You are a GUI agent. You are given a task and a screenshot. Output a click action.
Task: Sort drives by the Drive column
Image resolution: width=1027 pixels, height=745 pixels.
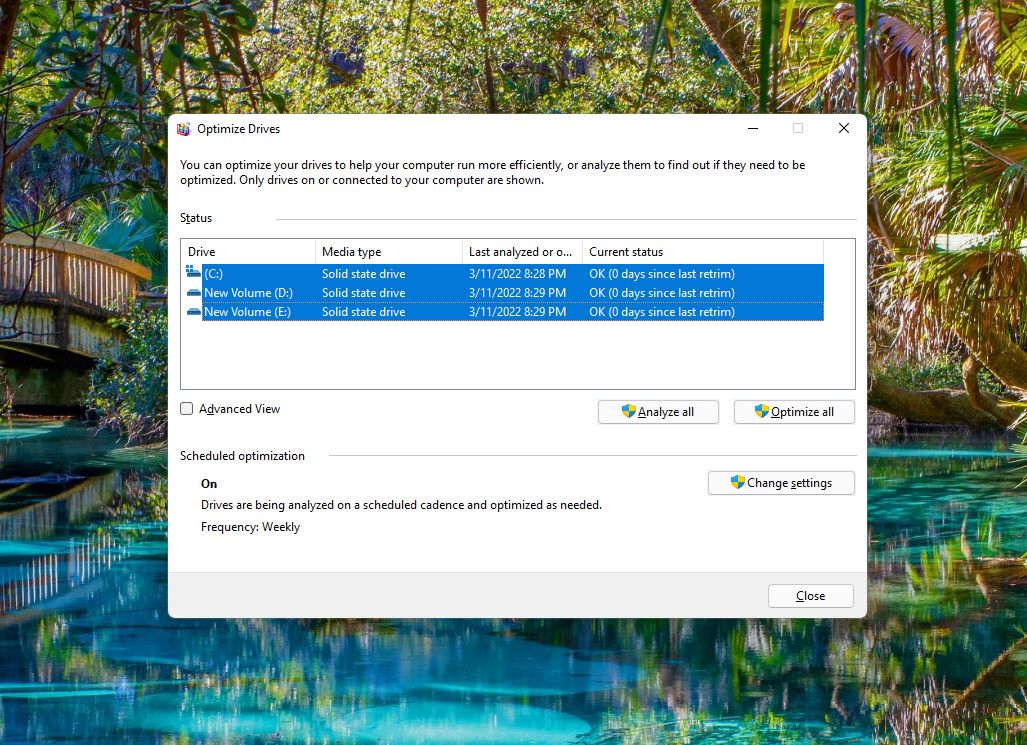pyautogui.click(x=247, y=251)
